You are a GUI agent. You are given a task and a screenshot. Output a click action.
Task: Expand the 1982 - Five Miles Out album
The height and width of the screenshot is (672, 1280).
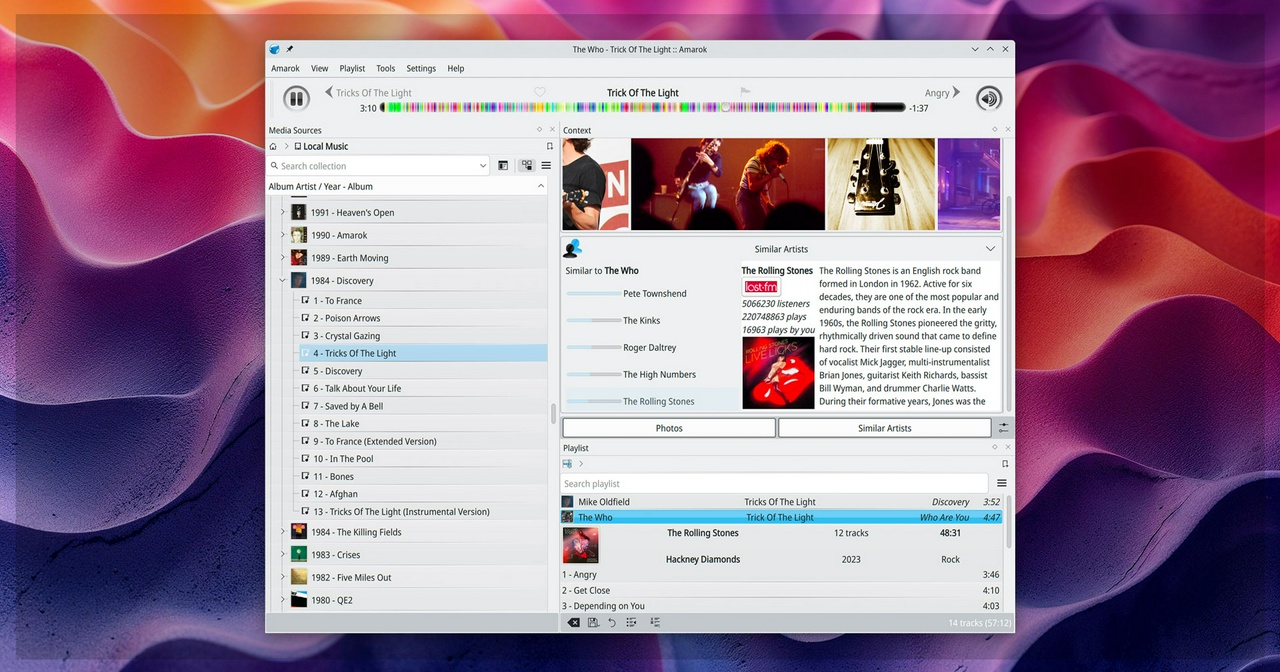tap(283, 577)
